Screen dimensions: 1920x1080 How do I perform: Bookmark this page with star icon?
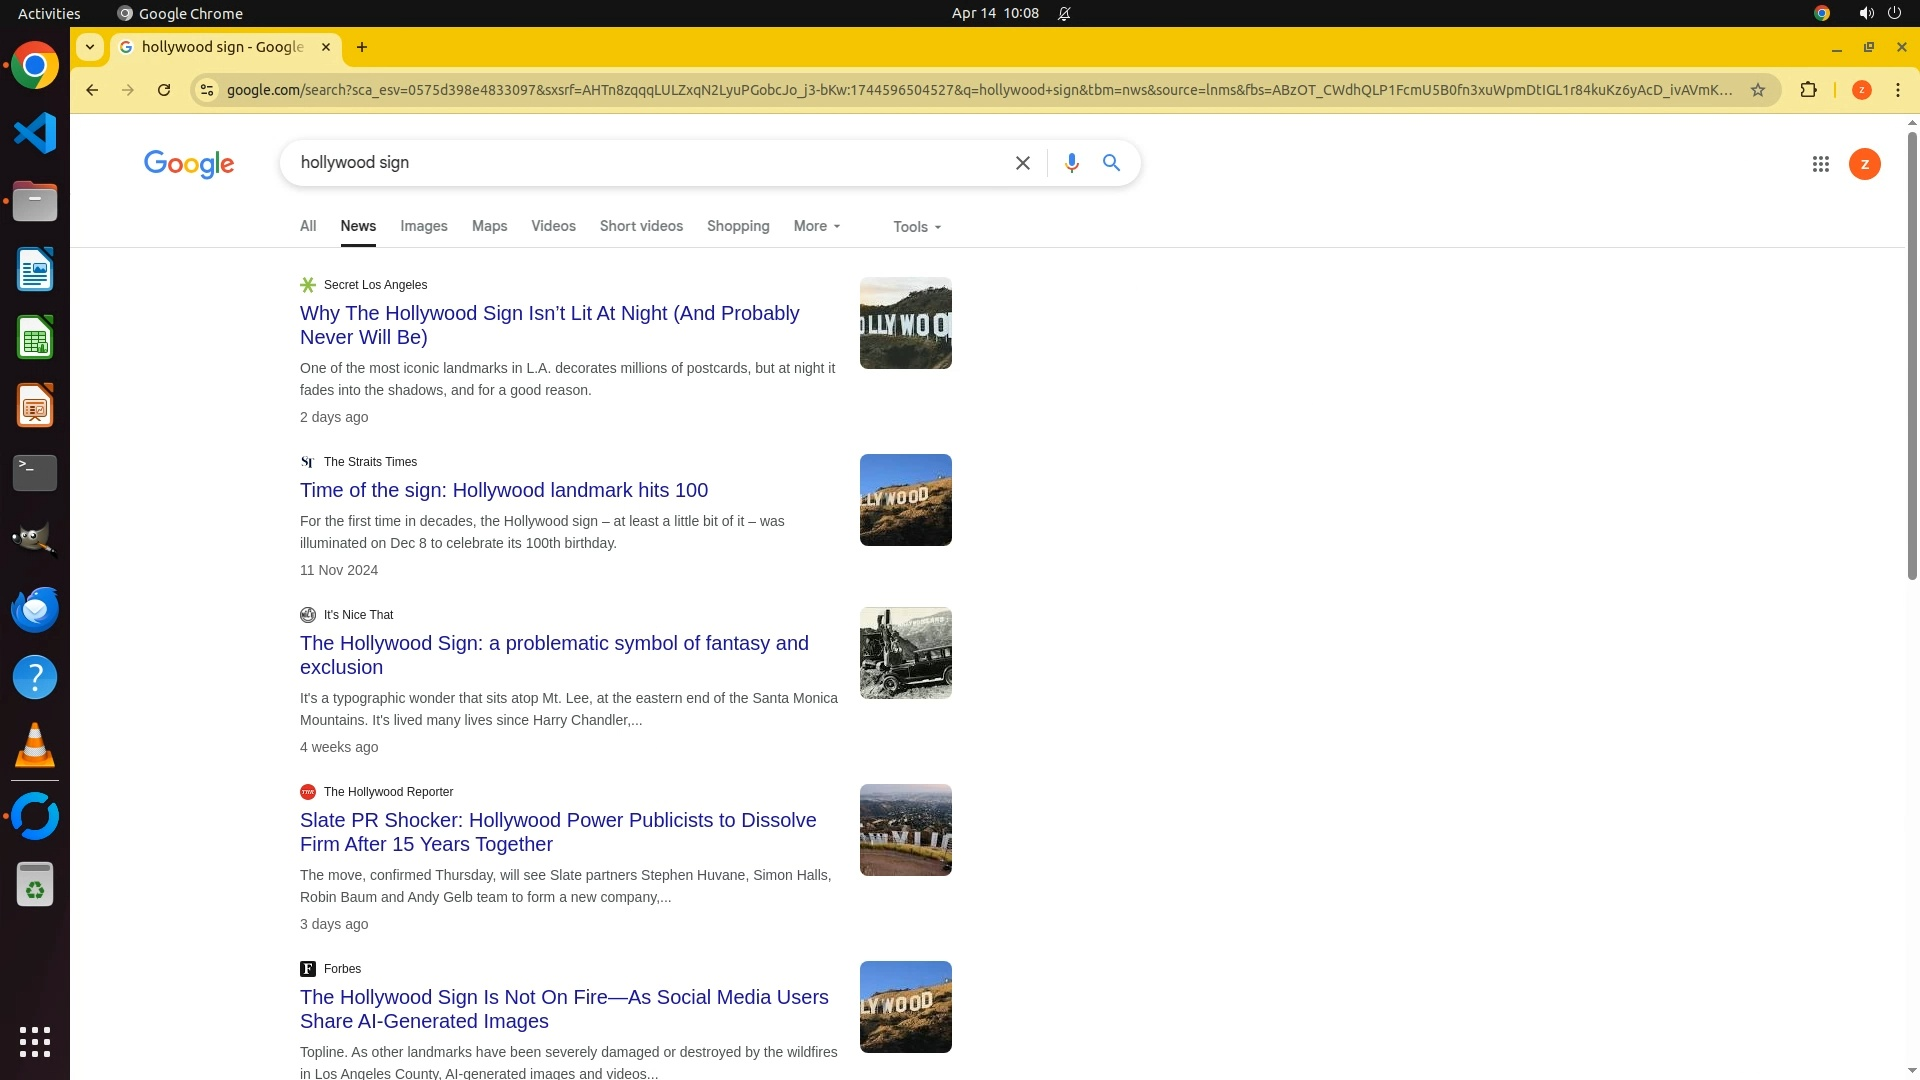coord(1757,90)
